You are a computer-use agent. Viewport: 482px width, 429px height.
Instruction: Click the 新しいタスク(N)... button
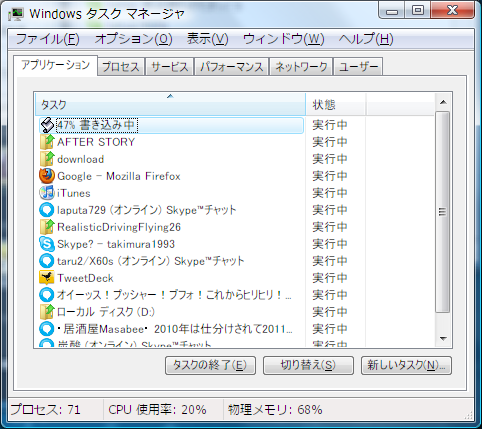[x=406, y=365]
